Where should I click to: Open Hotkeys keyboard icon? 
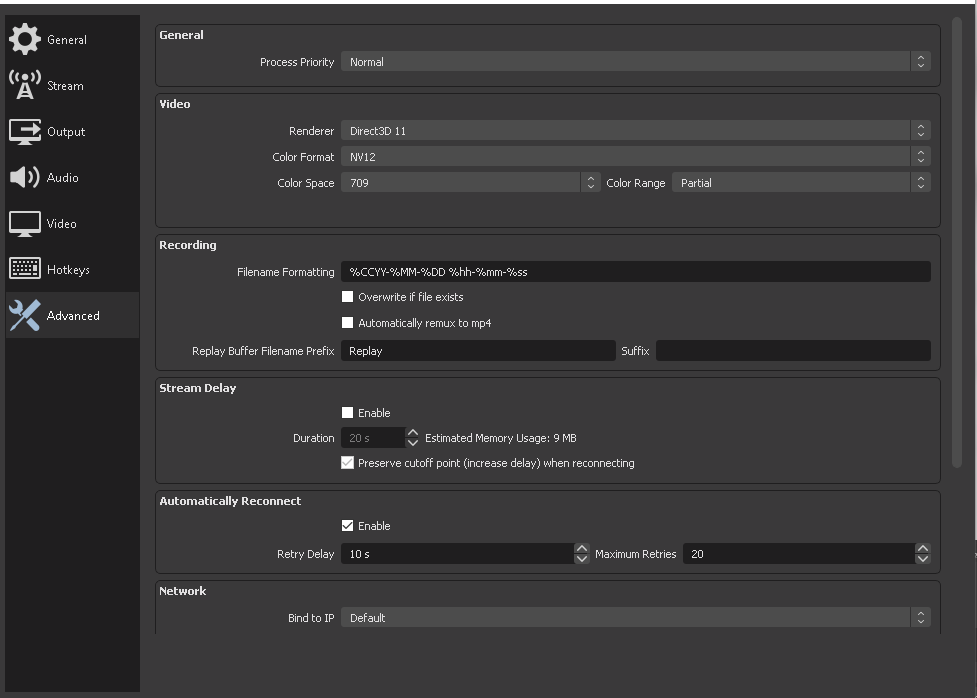[x=25, y=269]
